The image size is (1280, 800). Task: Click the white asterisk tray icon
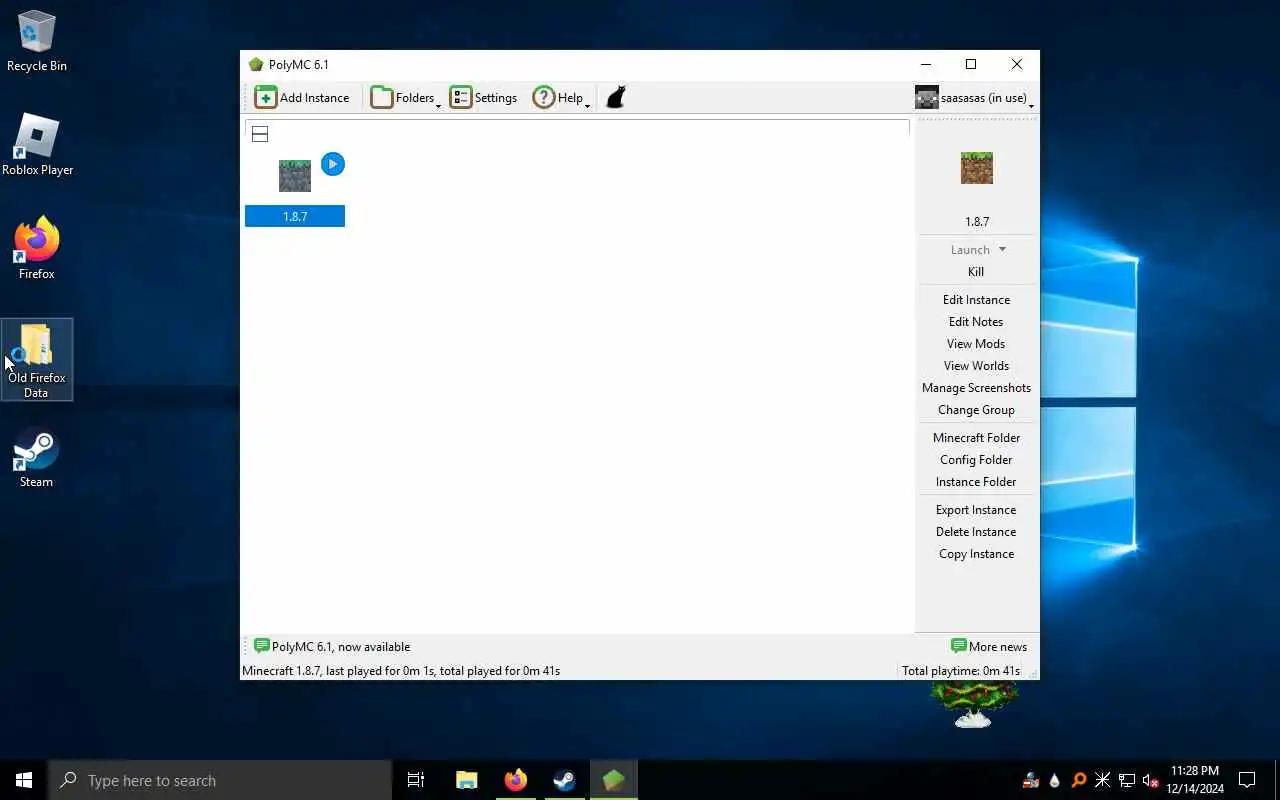tap(1103, 781)
